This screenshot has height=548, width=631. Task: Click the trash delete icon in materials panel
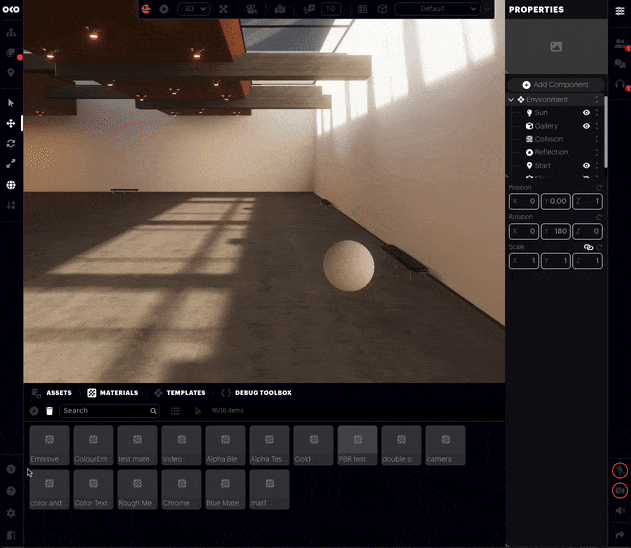pyautogui.click(x=49, y=411)
